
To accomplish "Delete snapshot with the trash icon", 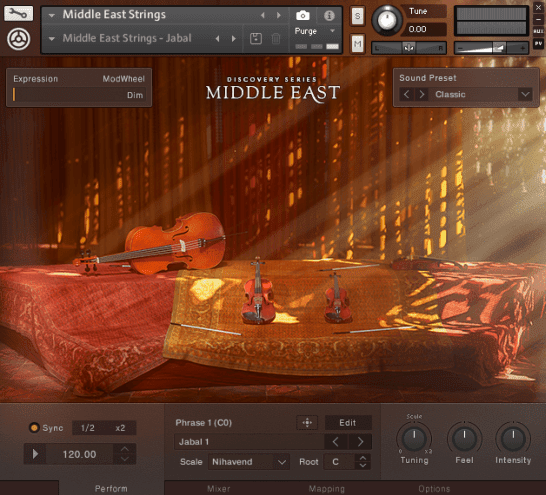I will (x=275, y=38).
